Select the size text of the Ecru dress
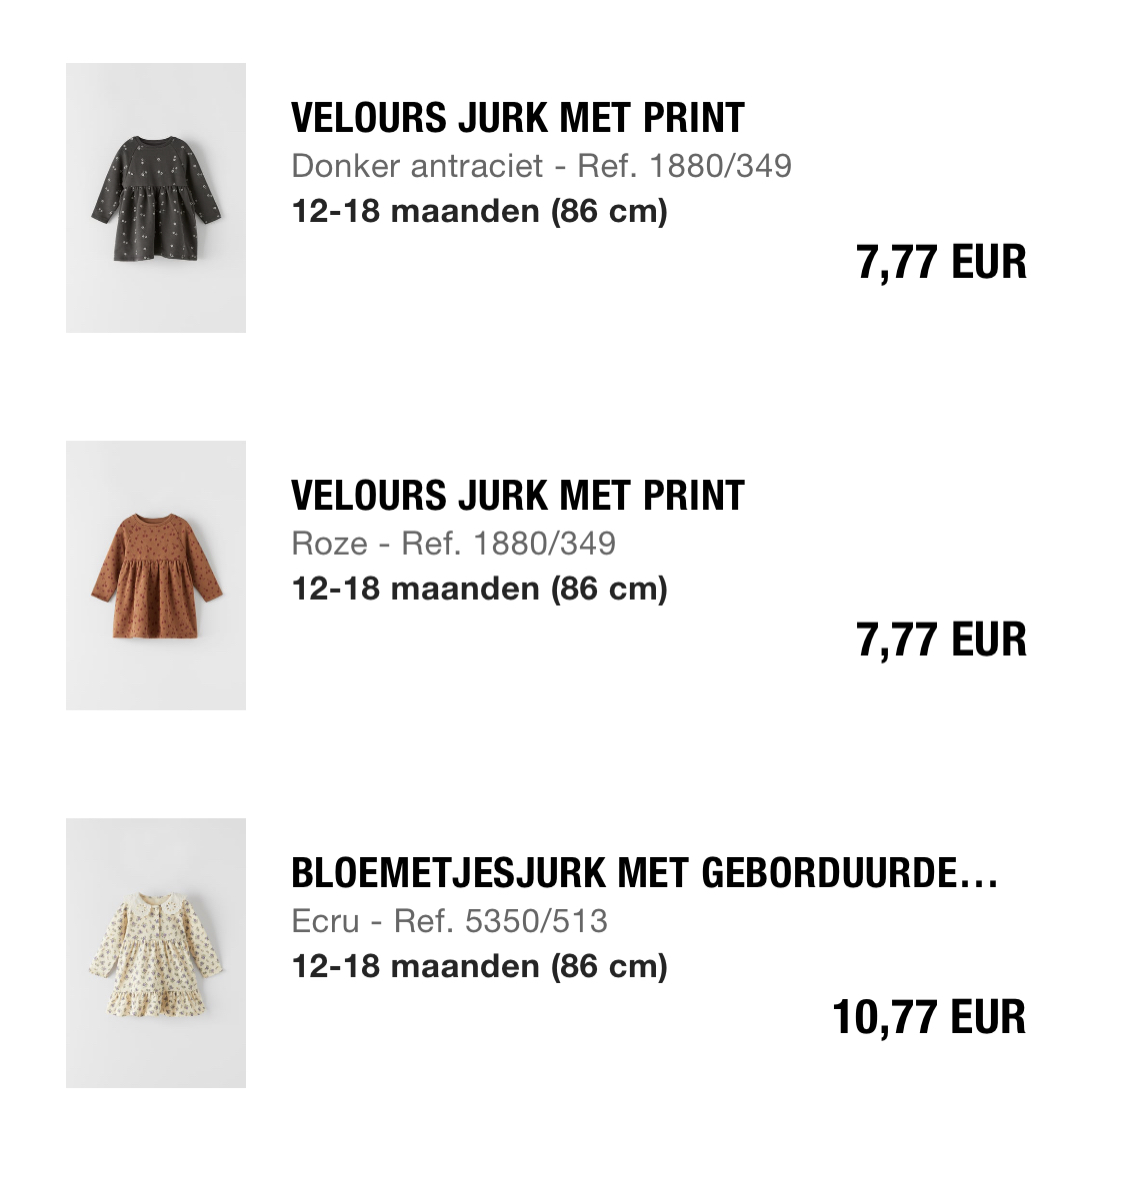 [479, 966]
